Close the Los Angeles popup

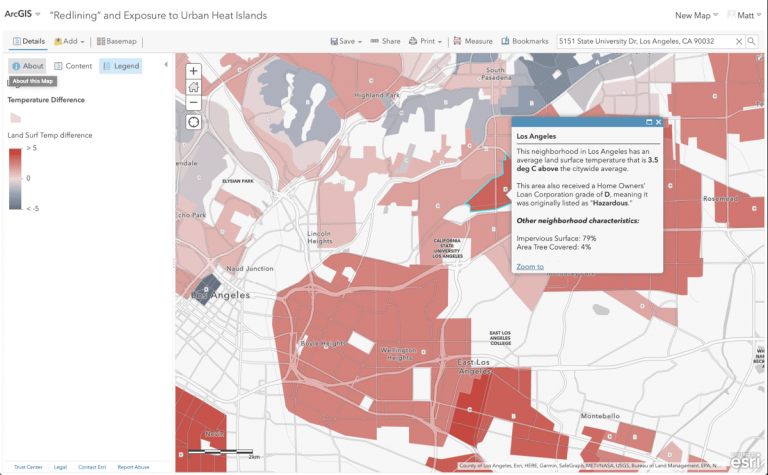tap(658, 122)
